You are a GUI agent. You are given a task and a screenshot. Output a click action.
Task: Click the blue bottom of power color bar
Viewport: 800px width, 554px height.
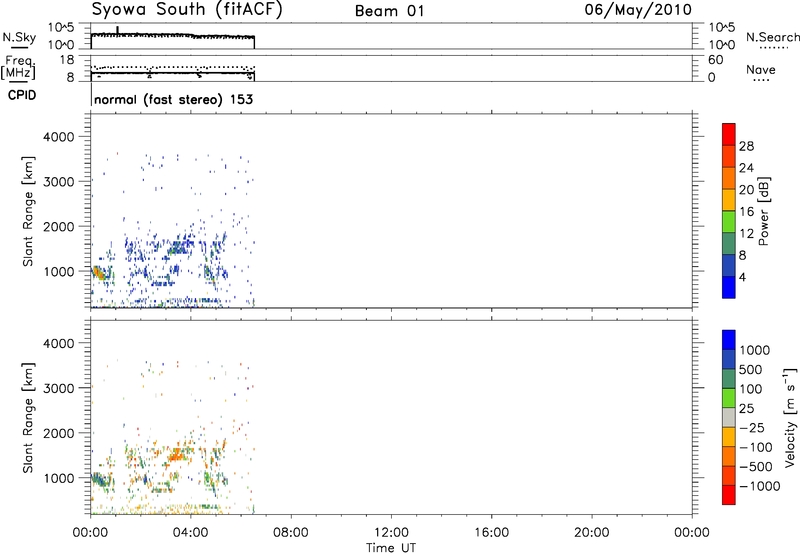coord(729,287)
